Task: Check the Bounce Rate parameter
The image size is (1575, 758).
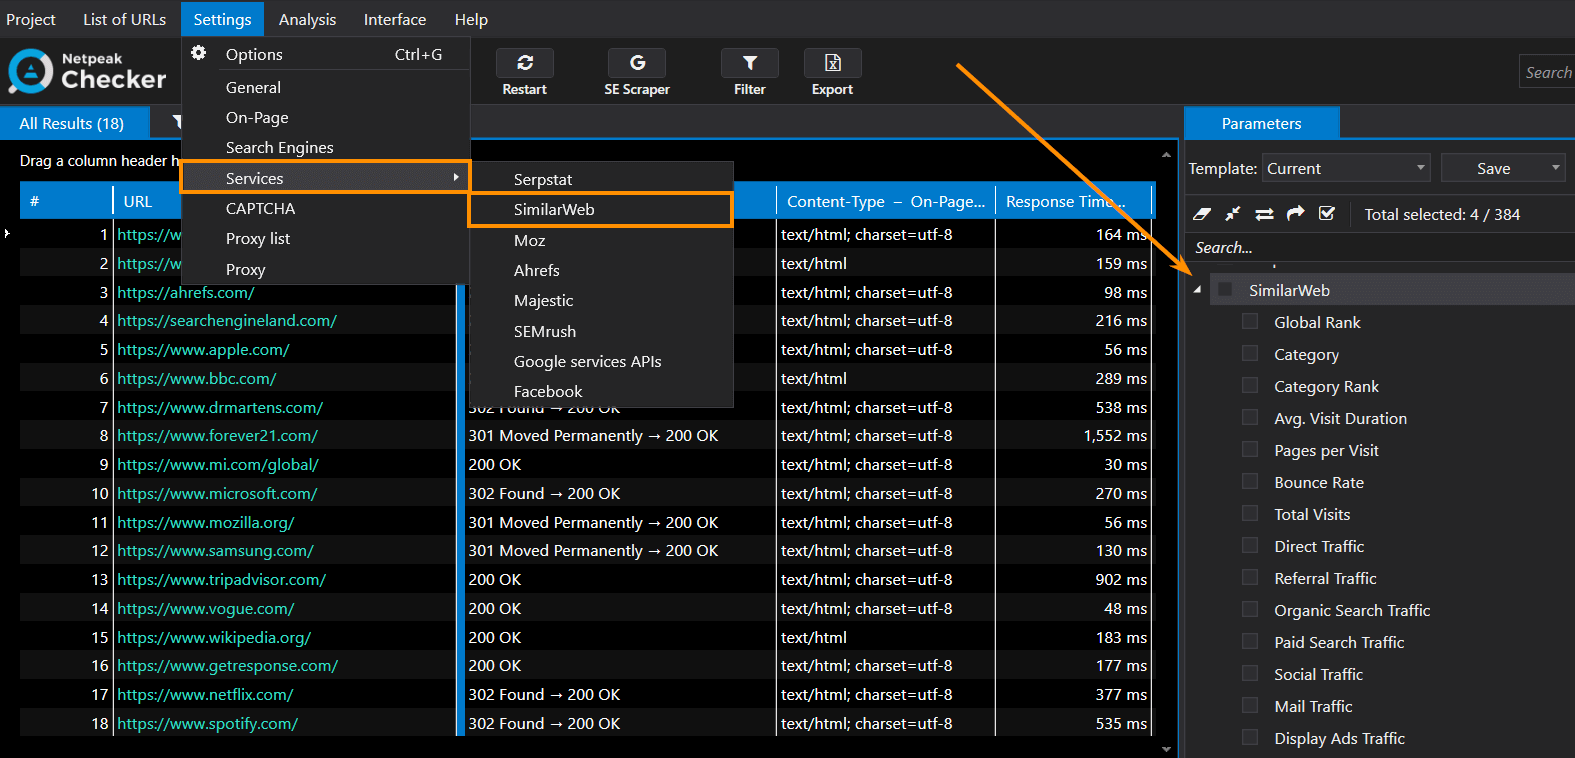Action: (x=1250, y=482)
